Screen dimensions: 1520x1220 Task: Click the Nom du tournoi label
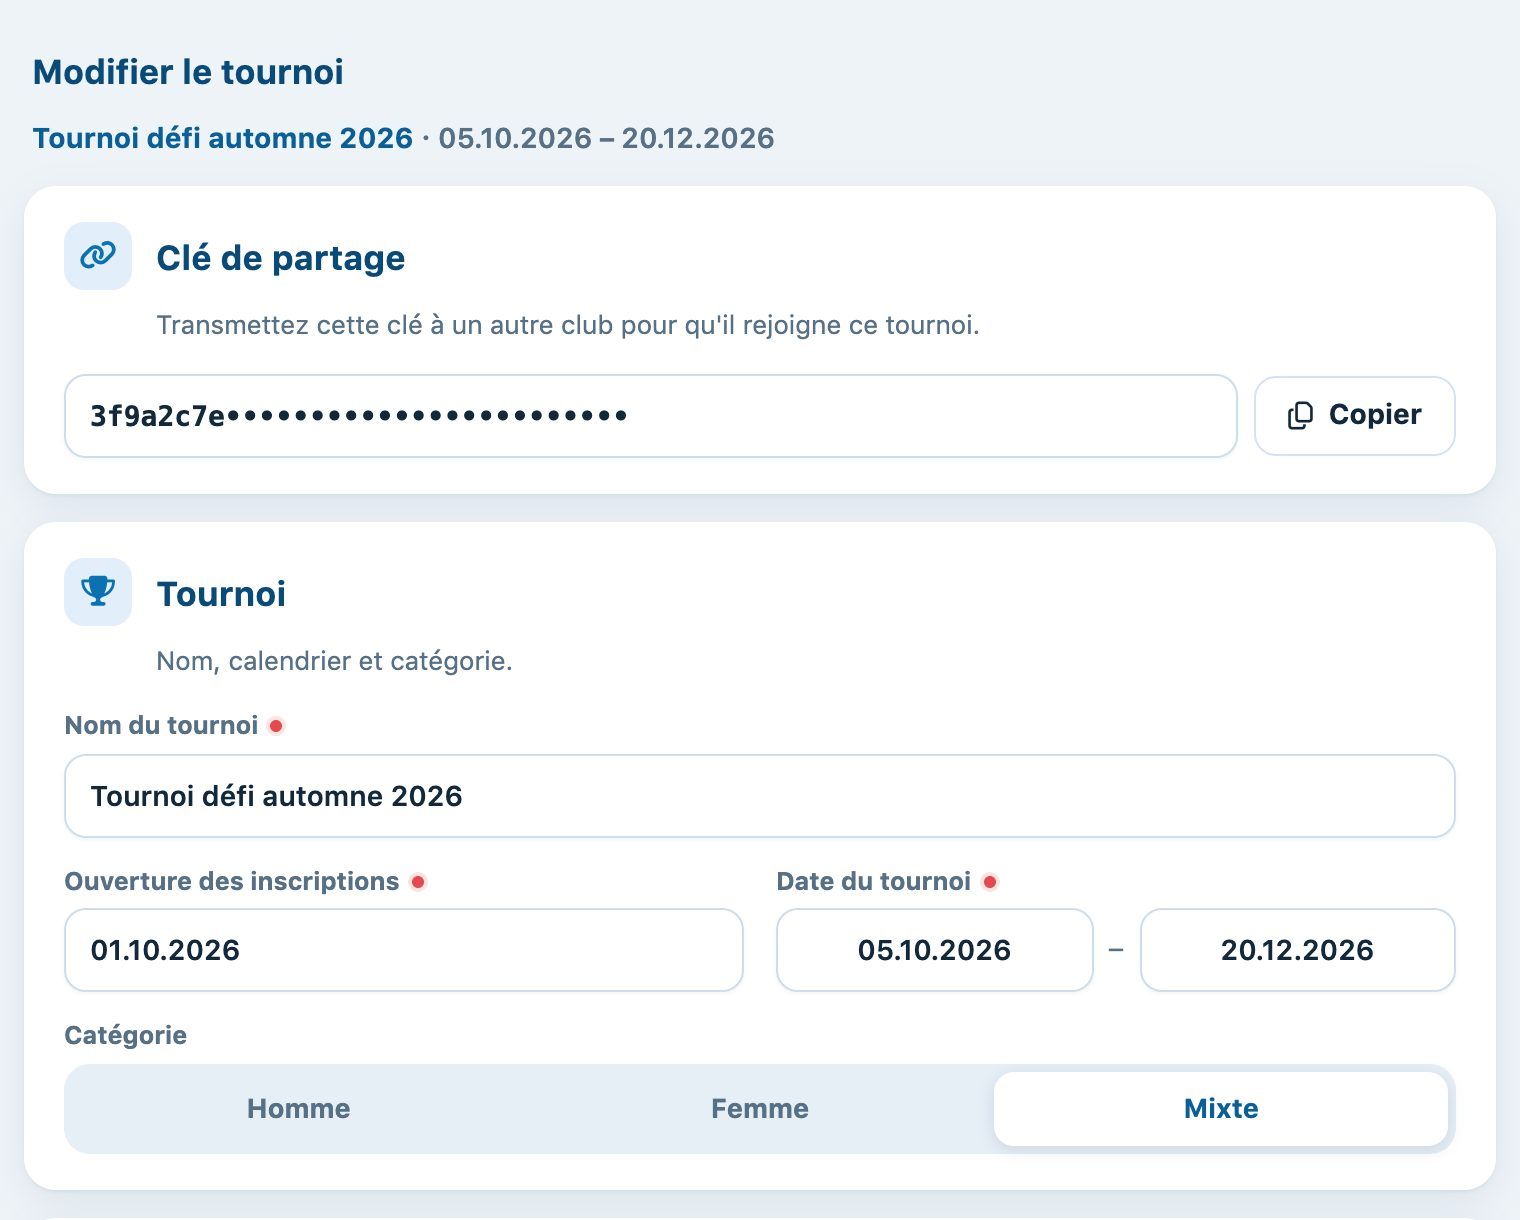tap(162, 725)
